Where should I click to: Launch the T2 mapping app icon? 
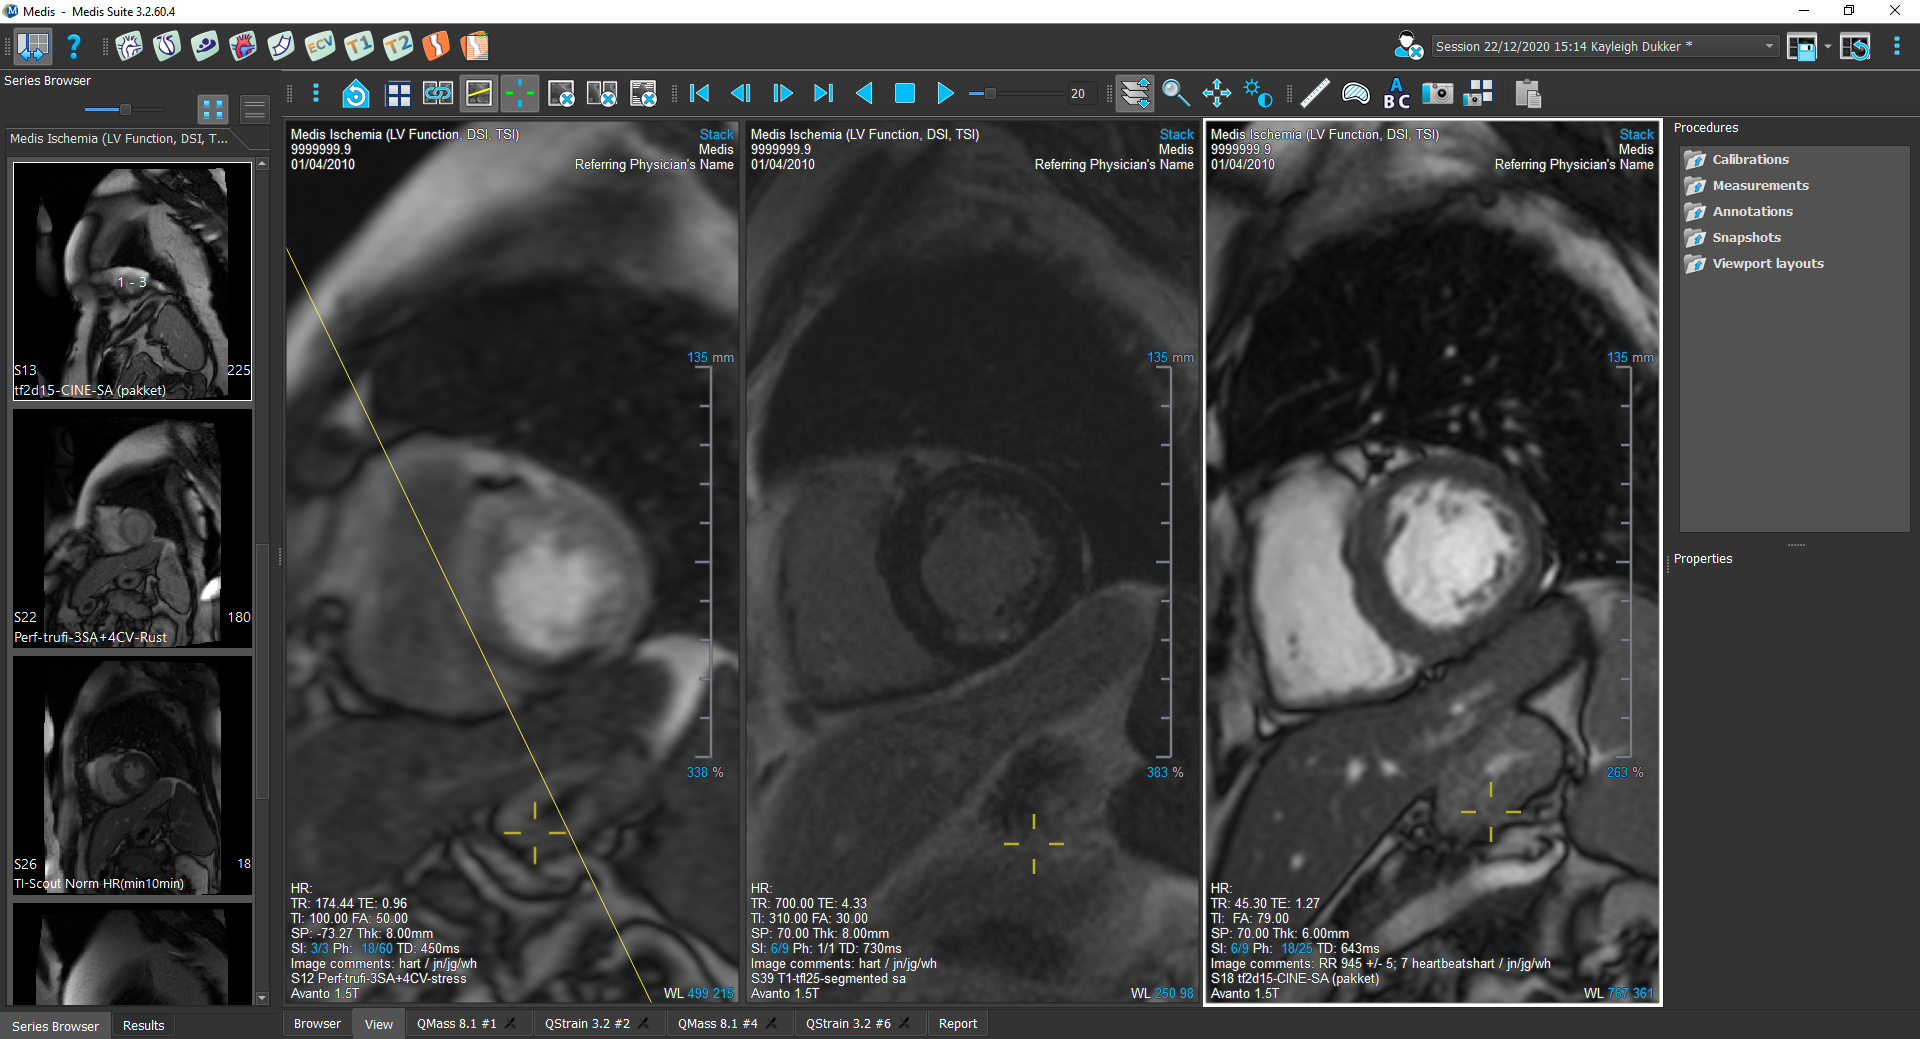pos(398,46)
